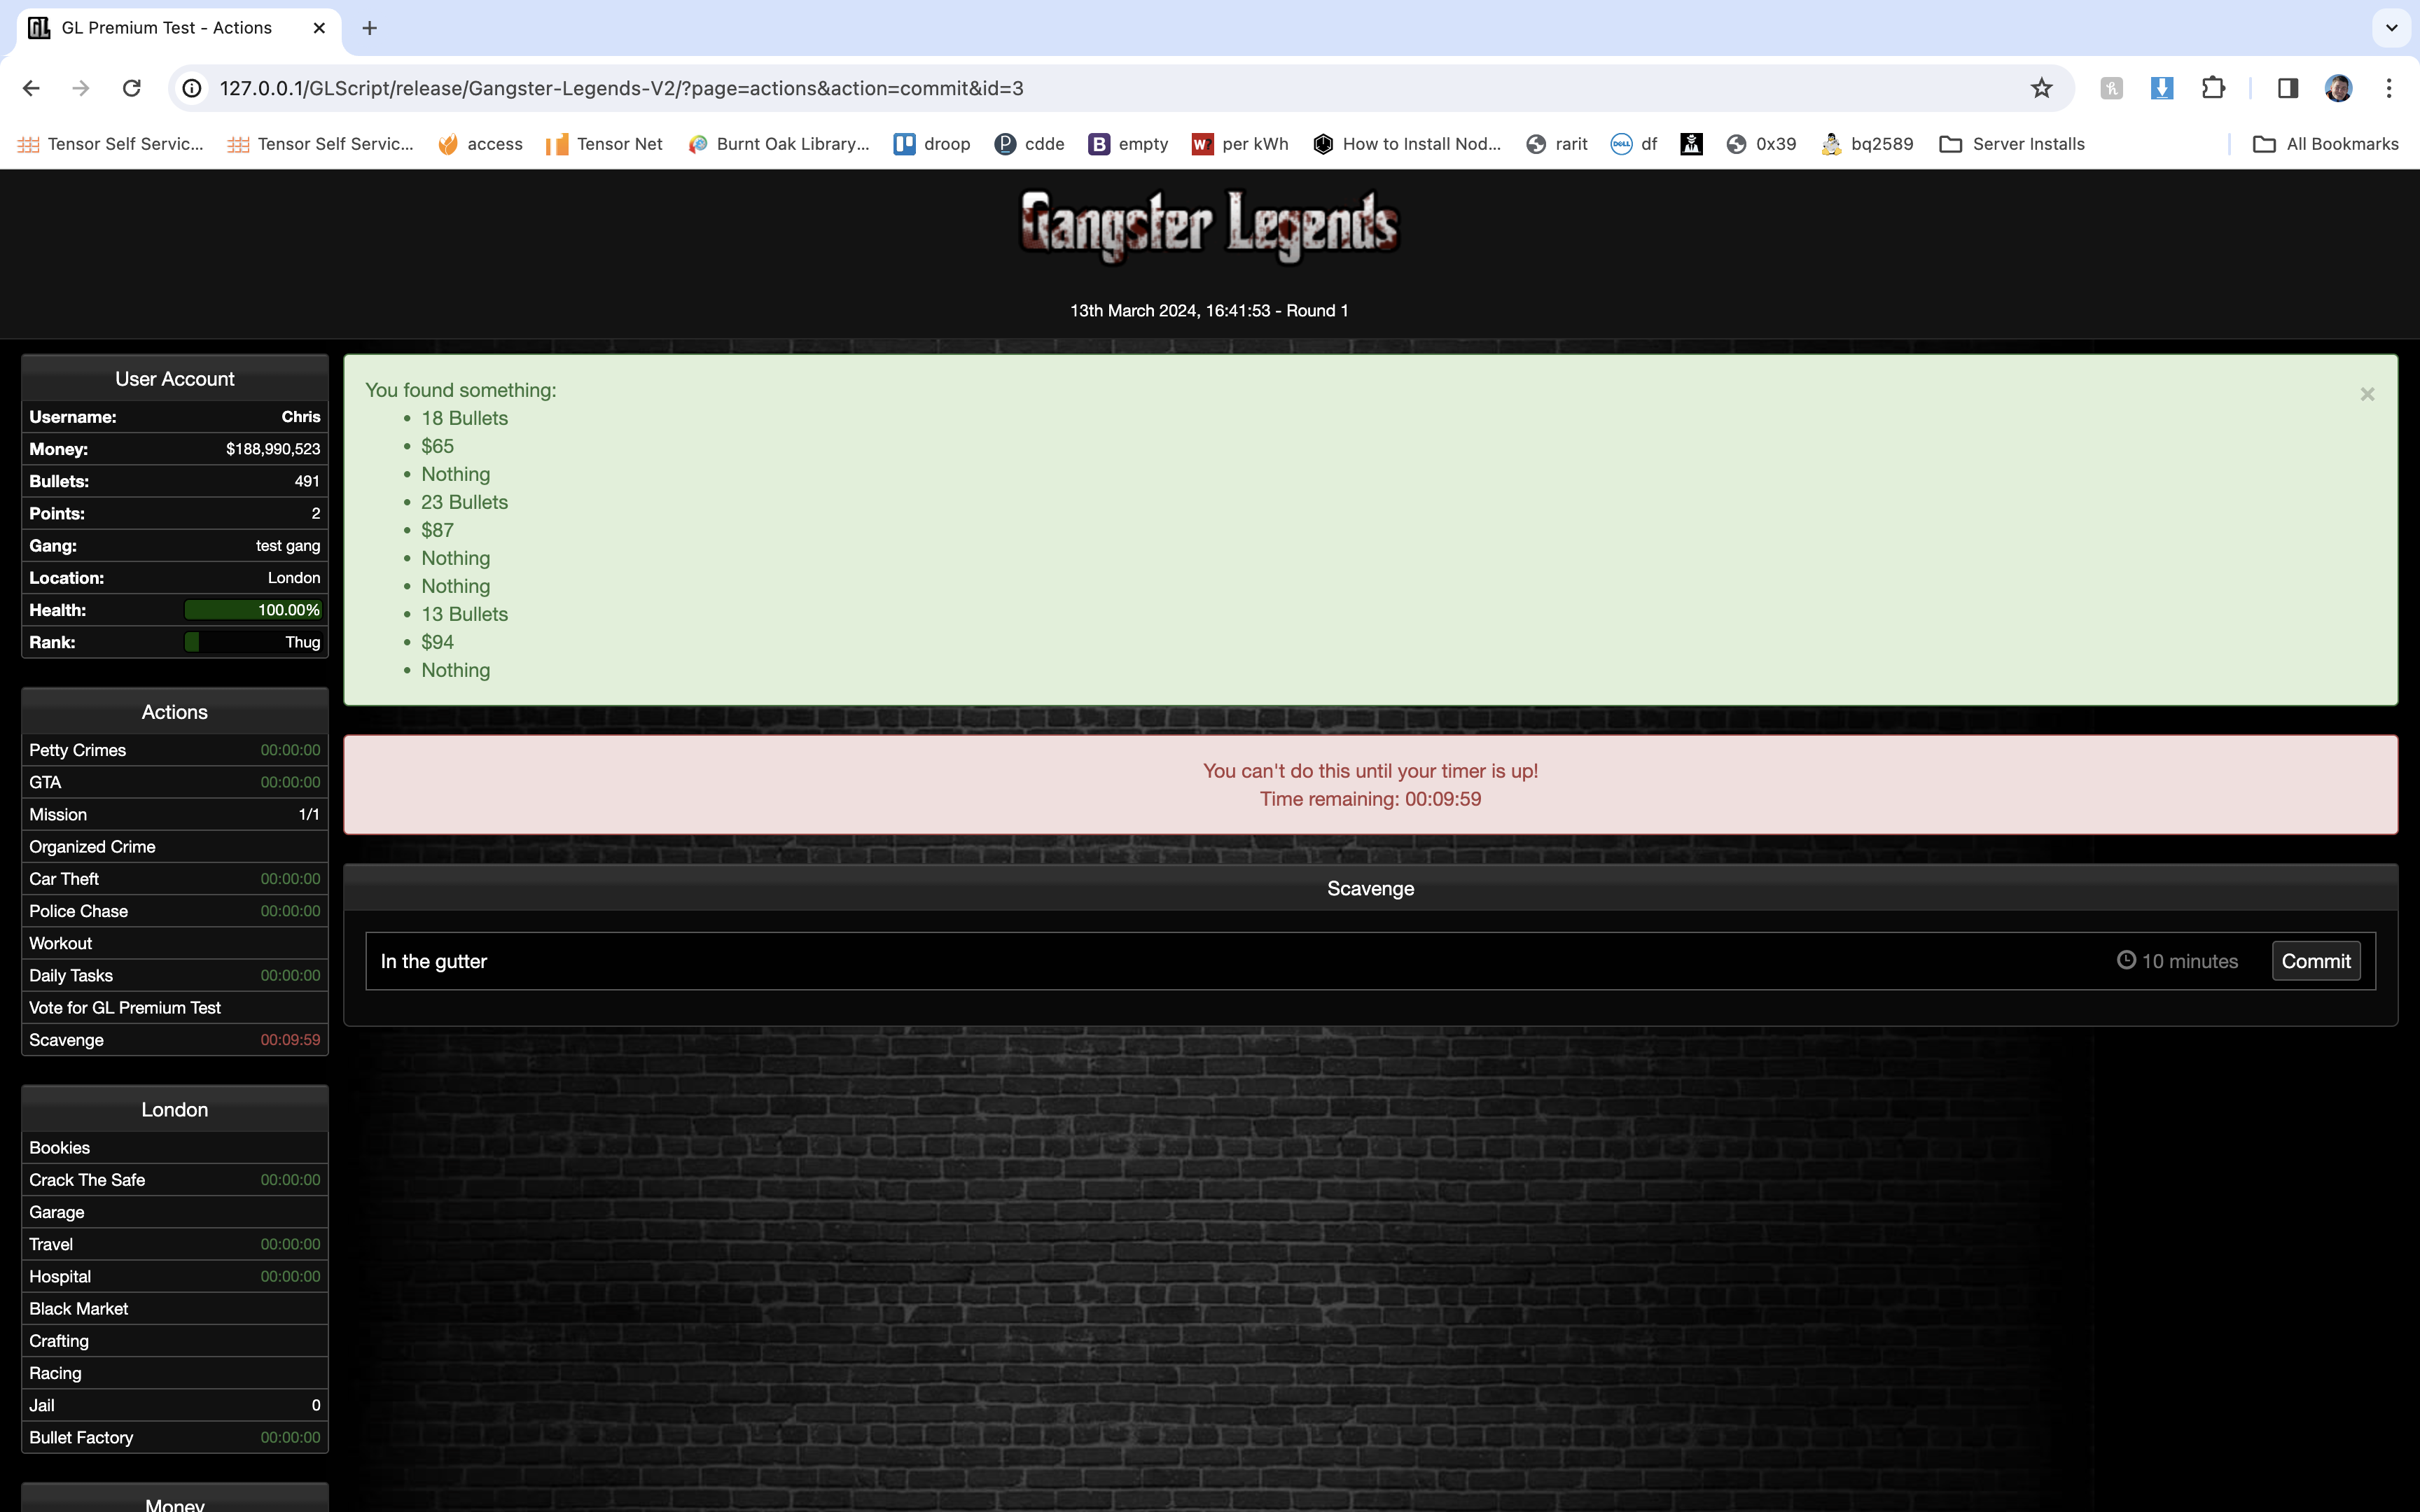The image size is (2420, 1512).
Task: View site information icon in address bar
Action: (x=192, y=88)
